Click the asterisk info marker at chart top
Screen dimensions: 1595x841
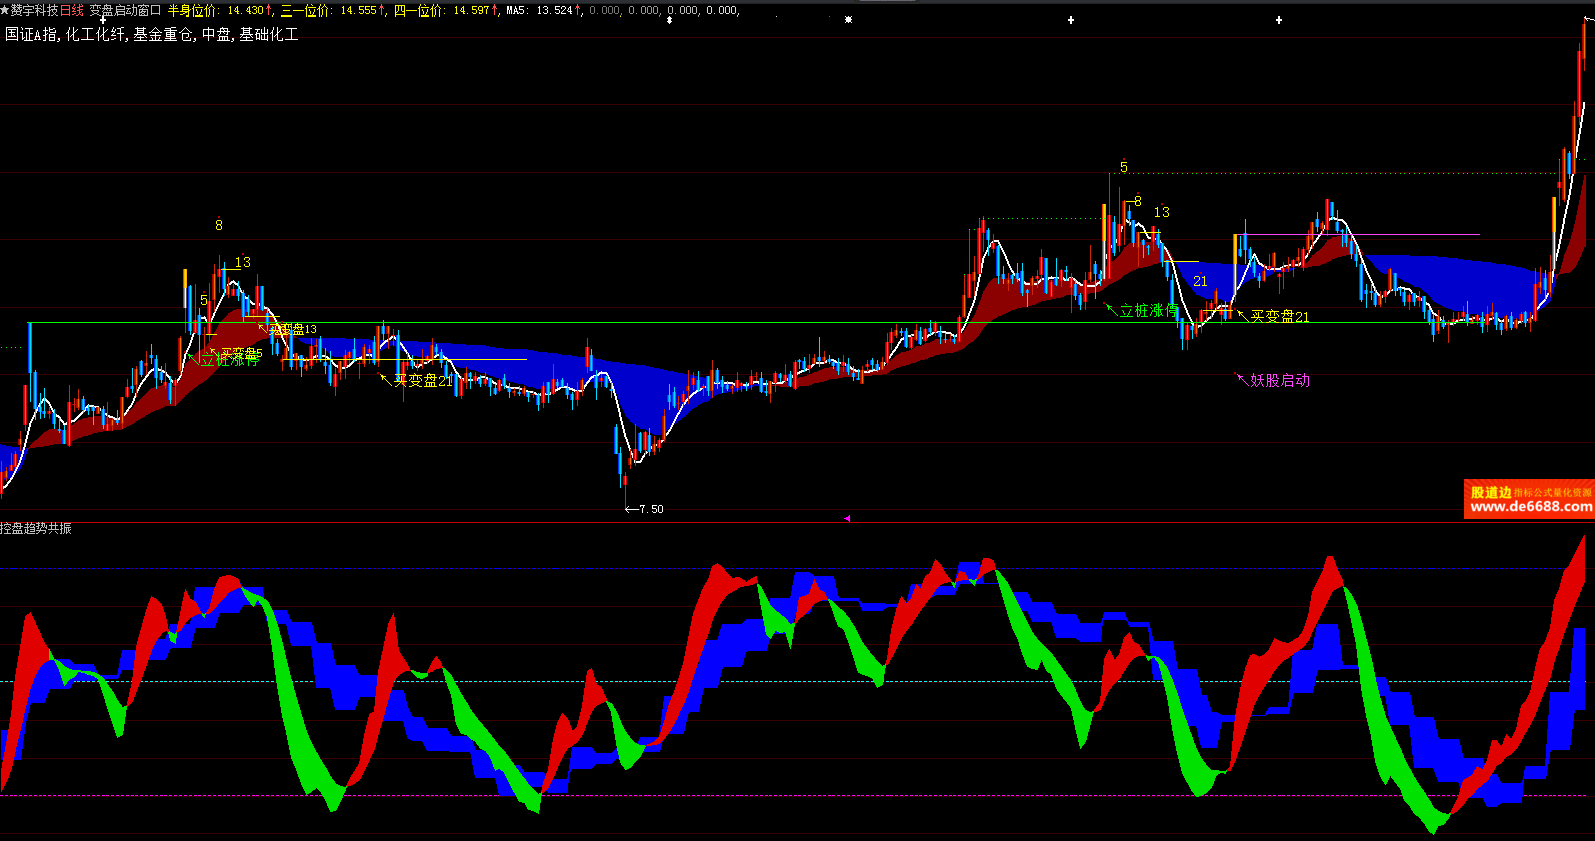[x=848, y=20]
